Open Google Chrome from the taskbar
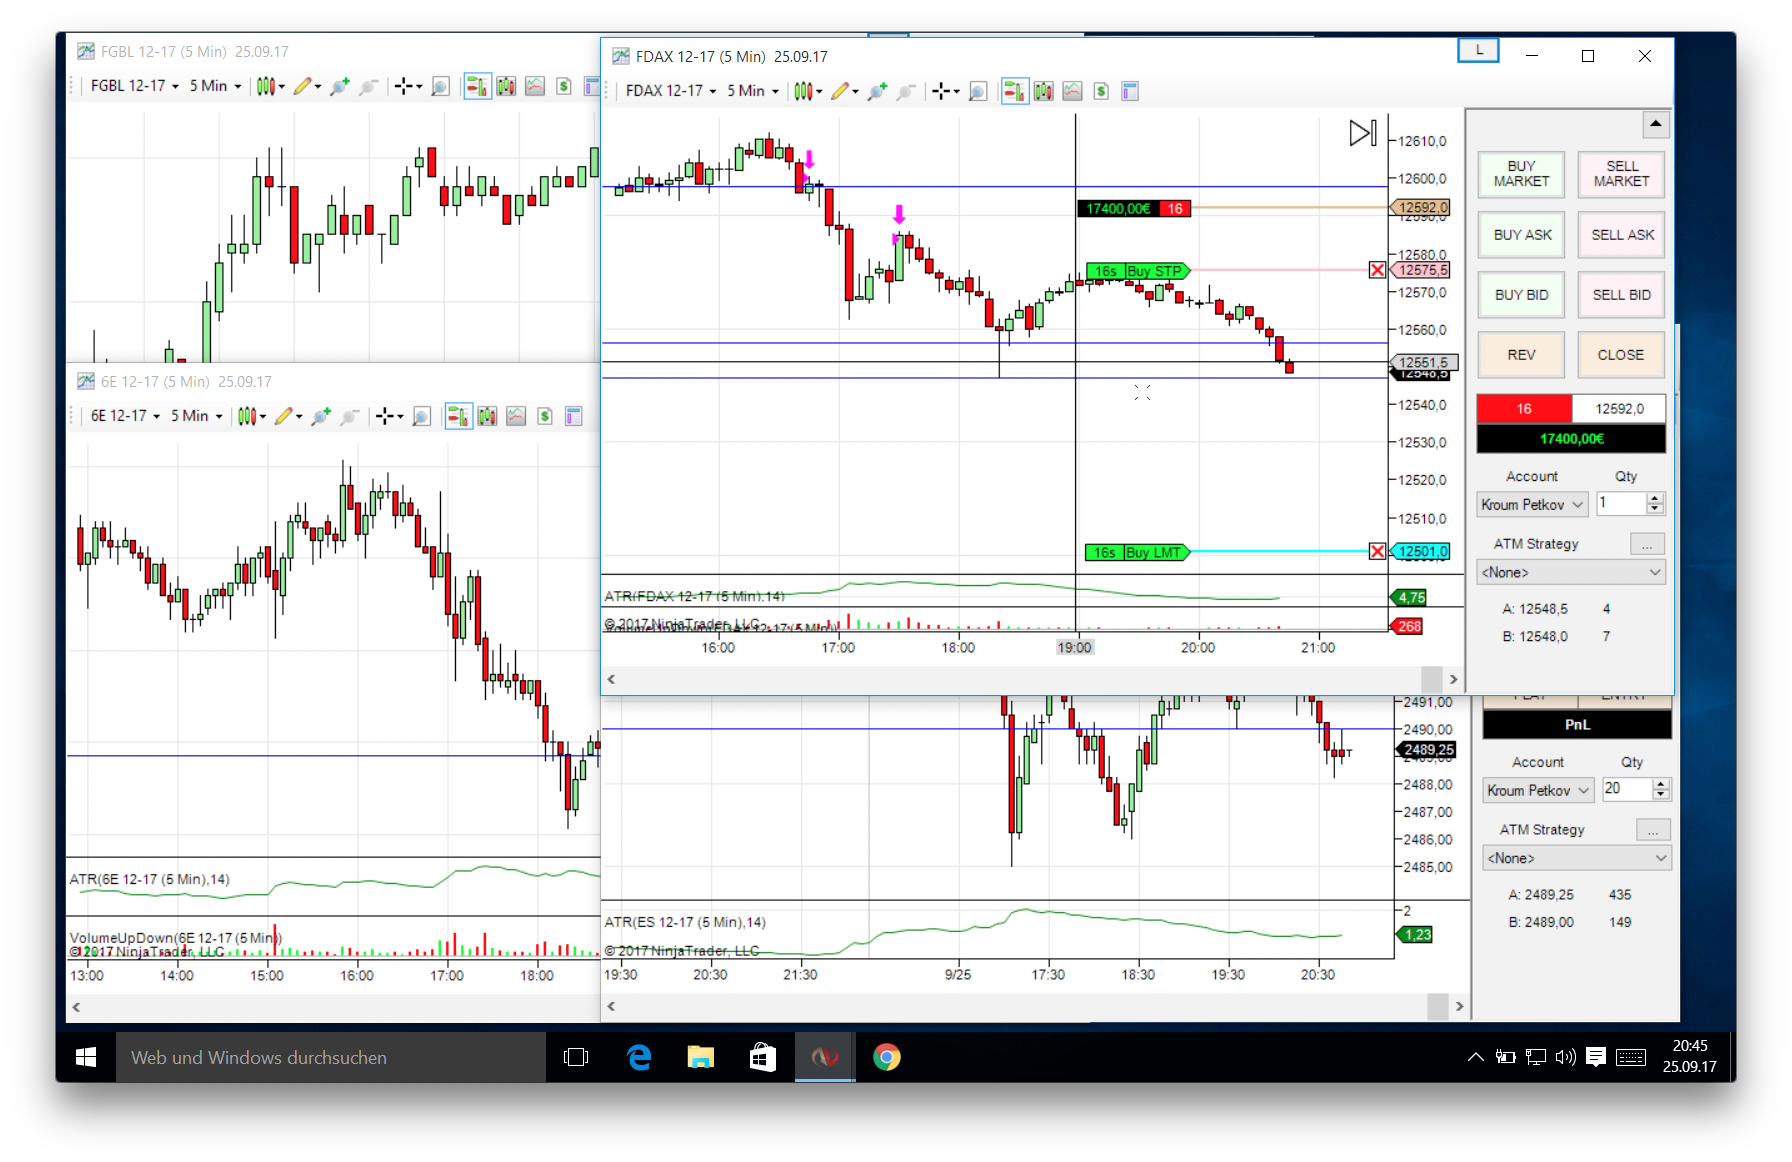The width and height of the screenshot is (1792, 1162). click(x=887, y=1057)
